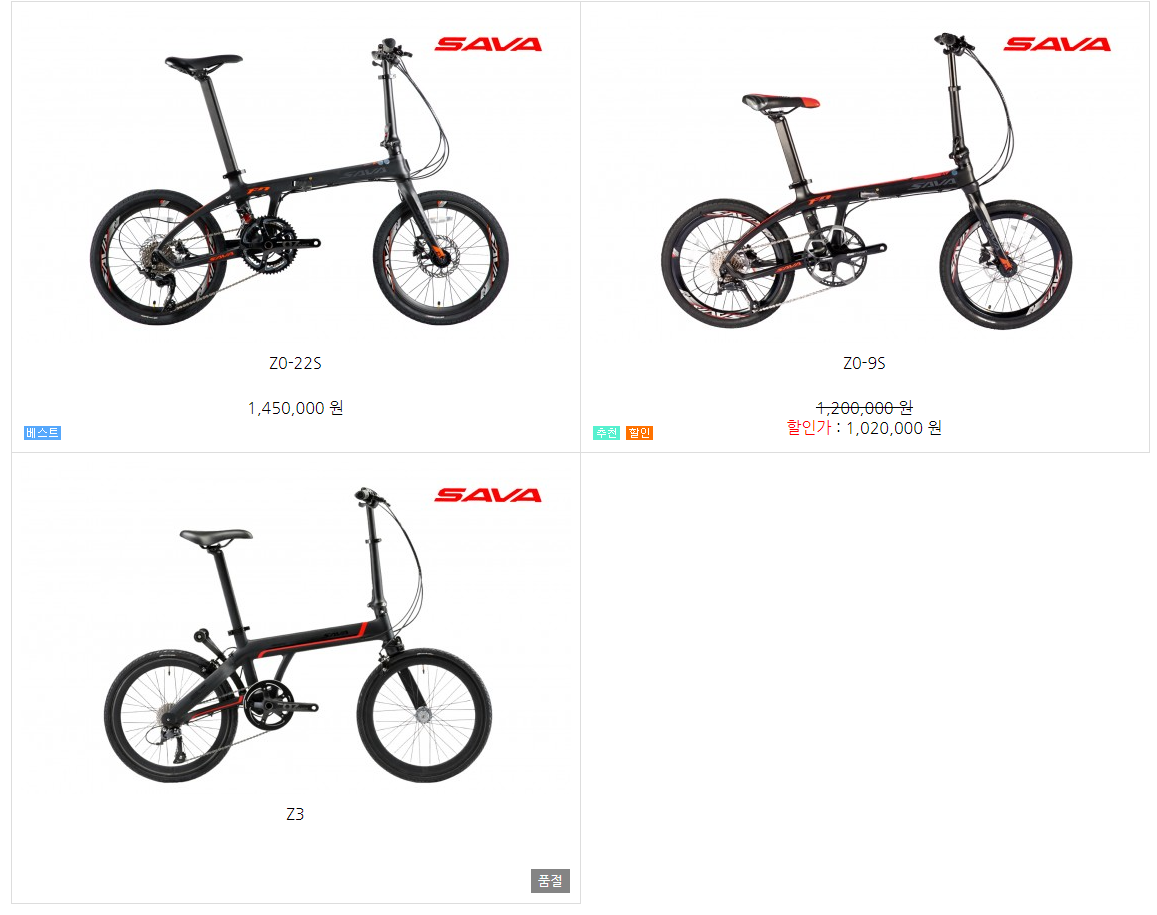Click the crossed-out 1,200,000 원 price
Screen dimensions: 1157x915
(864, 408)
